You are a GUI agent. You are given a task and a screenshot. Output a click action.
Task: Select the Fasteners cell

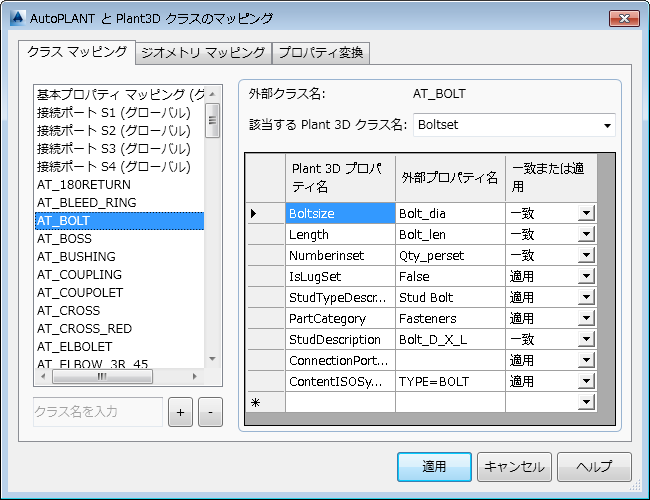pyautogui.click(x=450, y=318)
